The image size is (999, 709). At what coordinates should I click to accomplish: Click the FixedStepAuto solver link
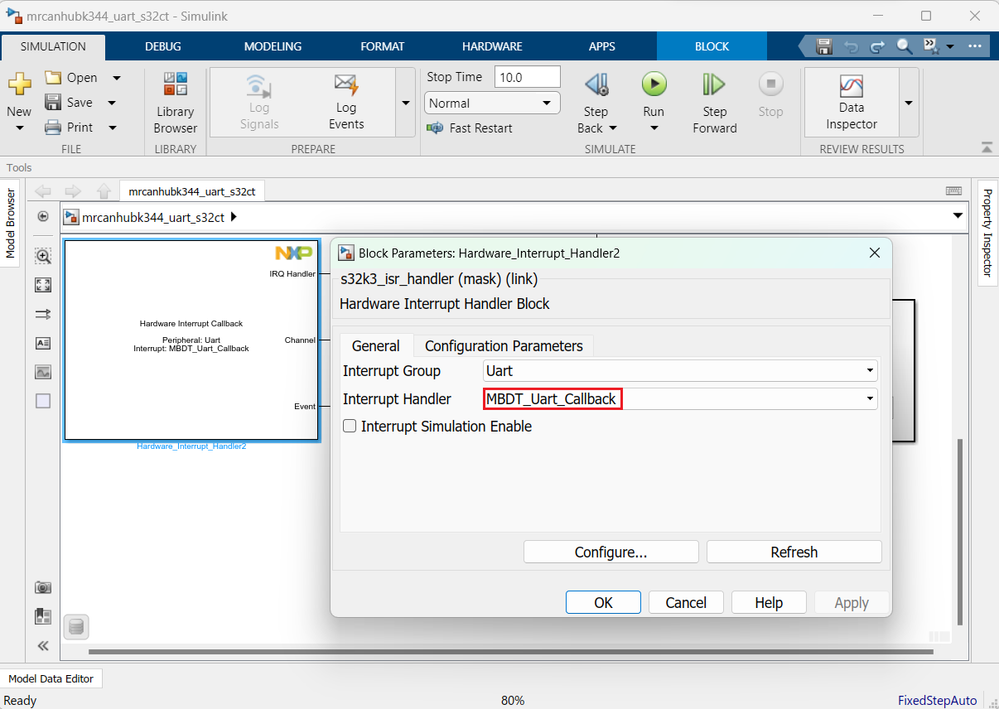tap(937, 700)
